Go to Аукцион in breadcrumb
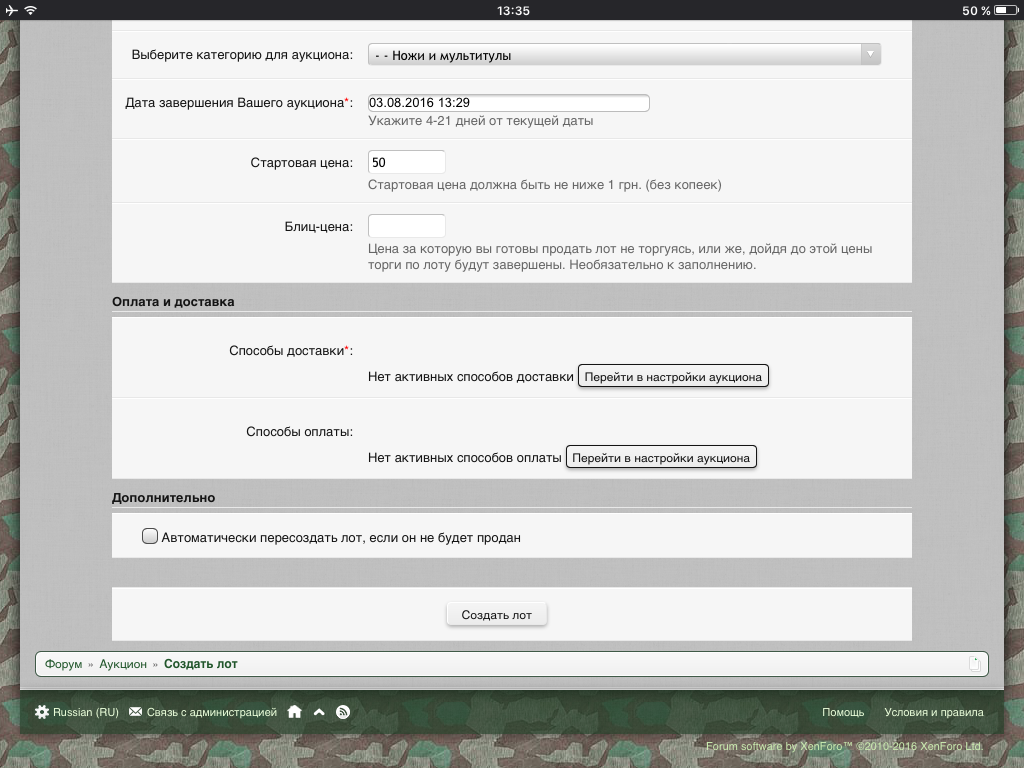Screen dimensions: 1024x768 coord(123,664)
